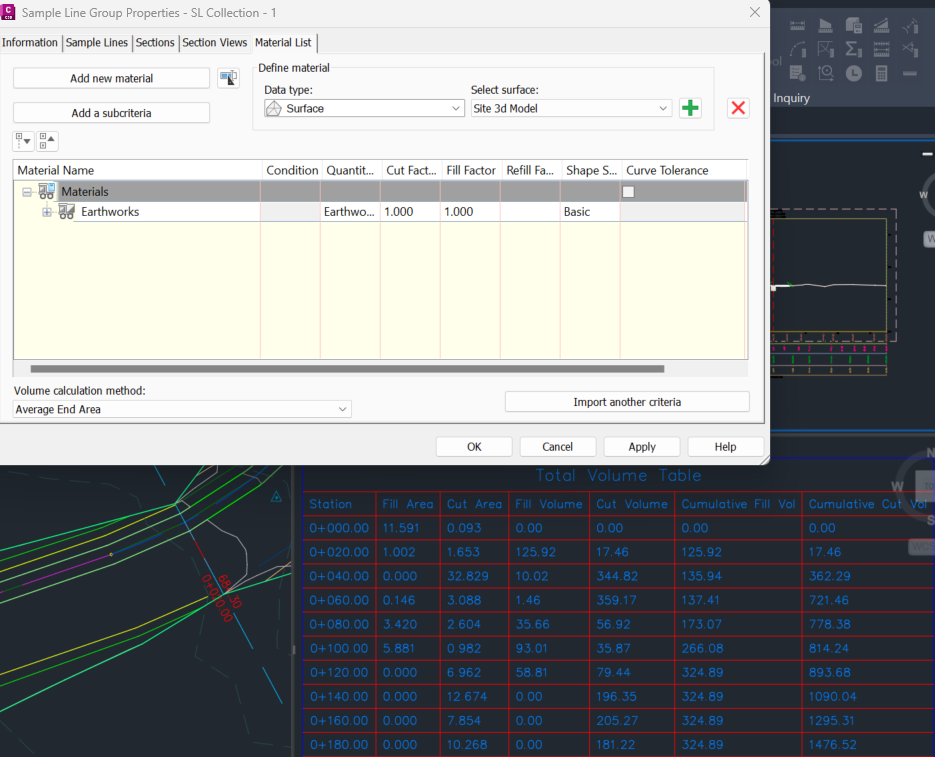Select the zoom coordinate query icon in Inquiry

(x=826, y=72)
